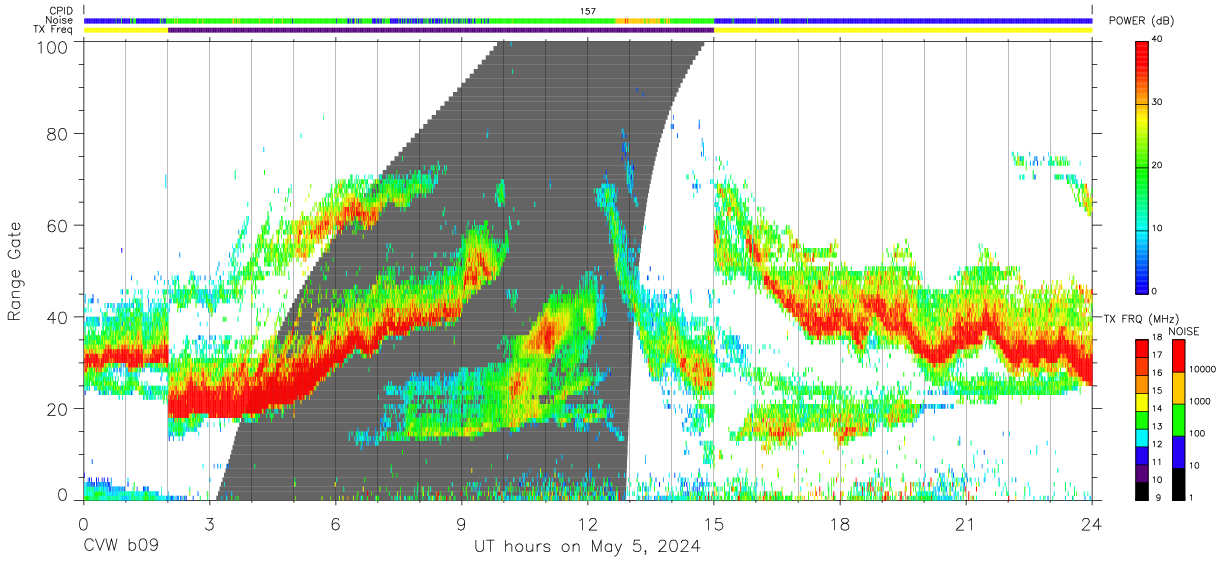Click the CVW b09 radar beam label
Screen dimensions: 1228x567
tap(121, 547)
